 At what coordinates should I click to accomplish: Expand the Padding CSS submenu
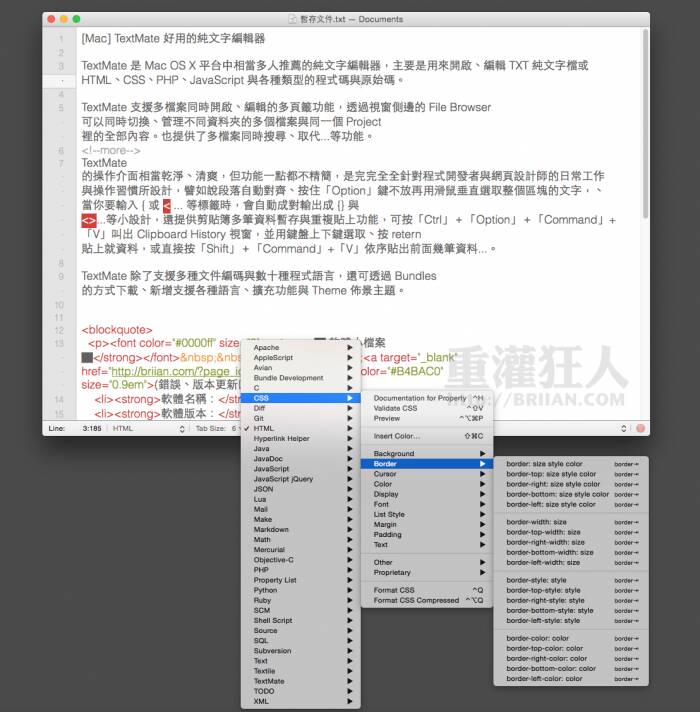pyautogui.click(x=427, y=534)
